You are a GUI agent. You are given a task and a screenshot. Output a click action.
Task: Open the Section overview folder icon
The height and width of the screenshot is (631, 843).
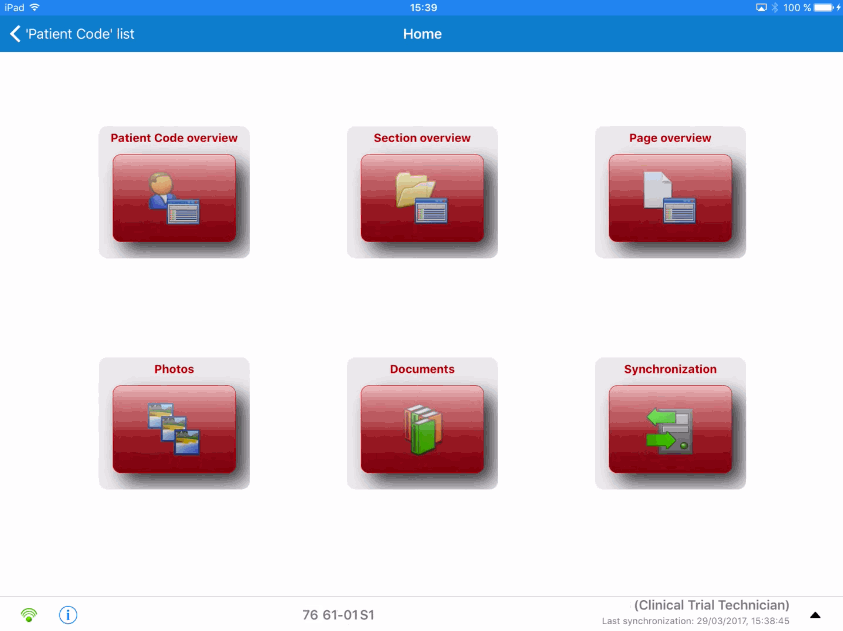(422, 198)
